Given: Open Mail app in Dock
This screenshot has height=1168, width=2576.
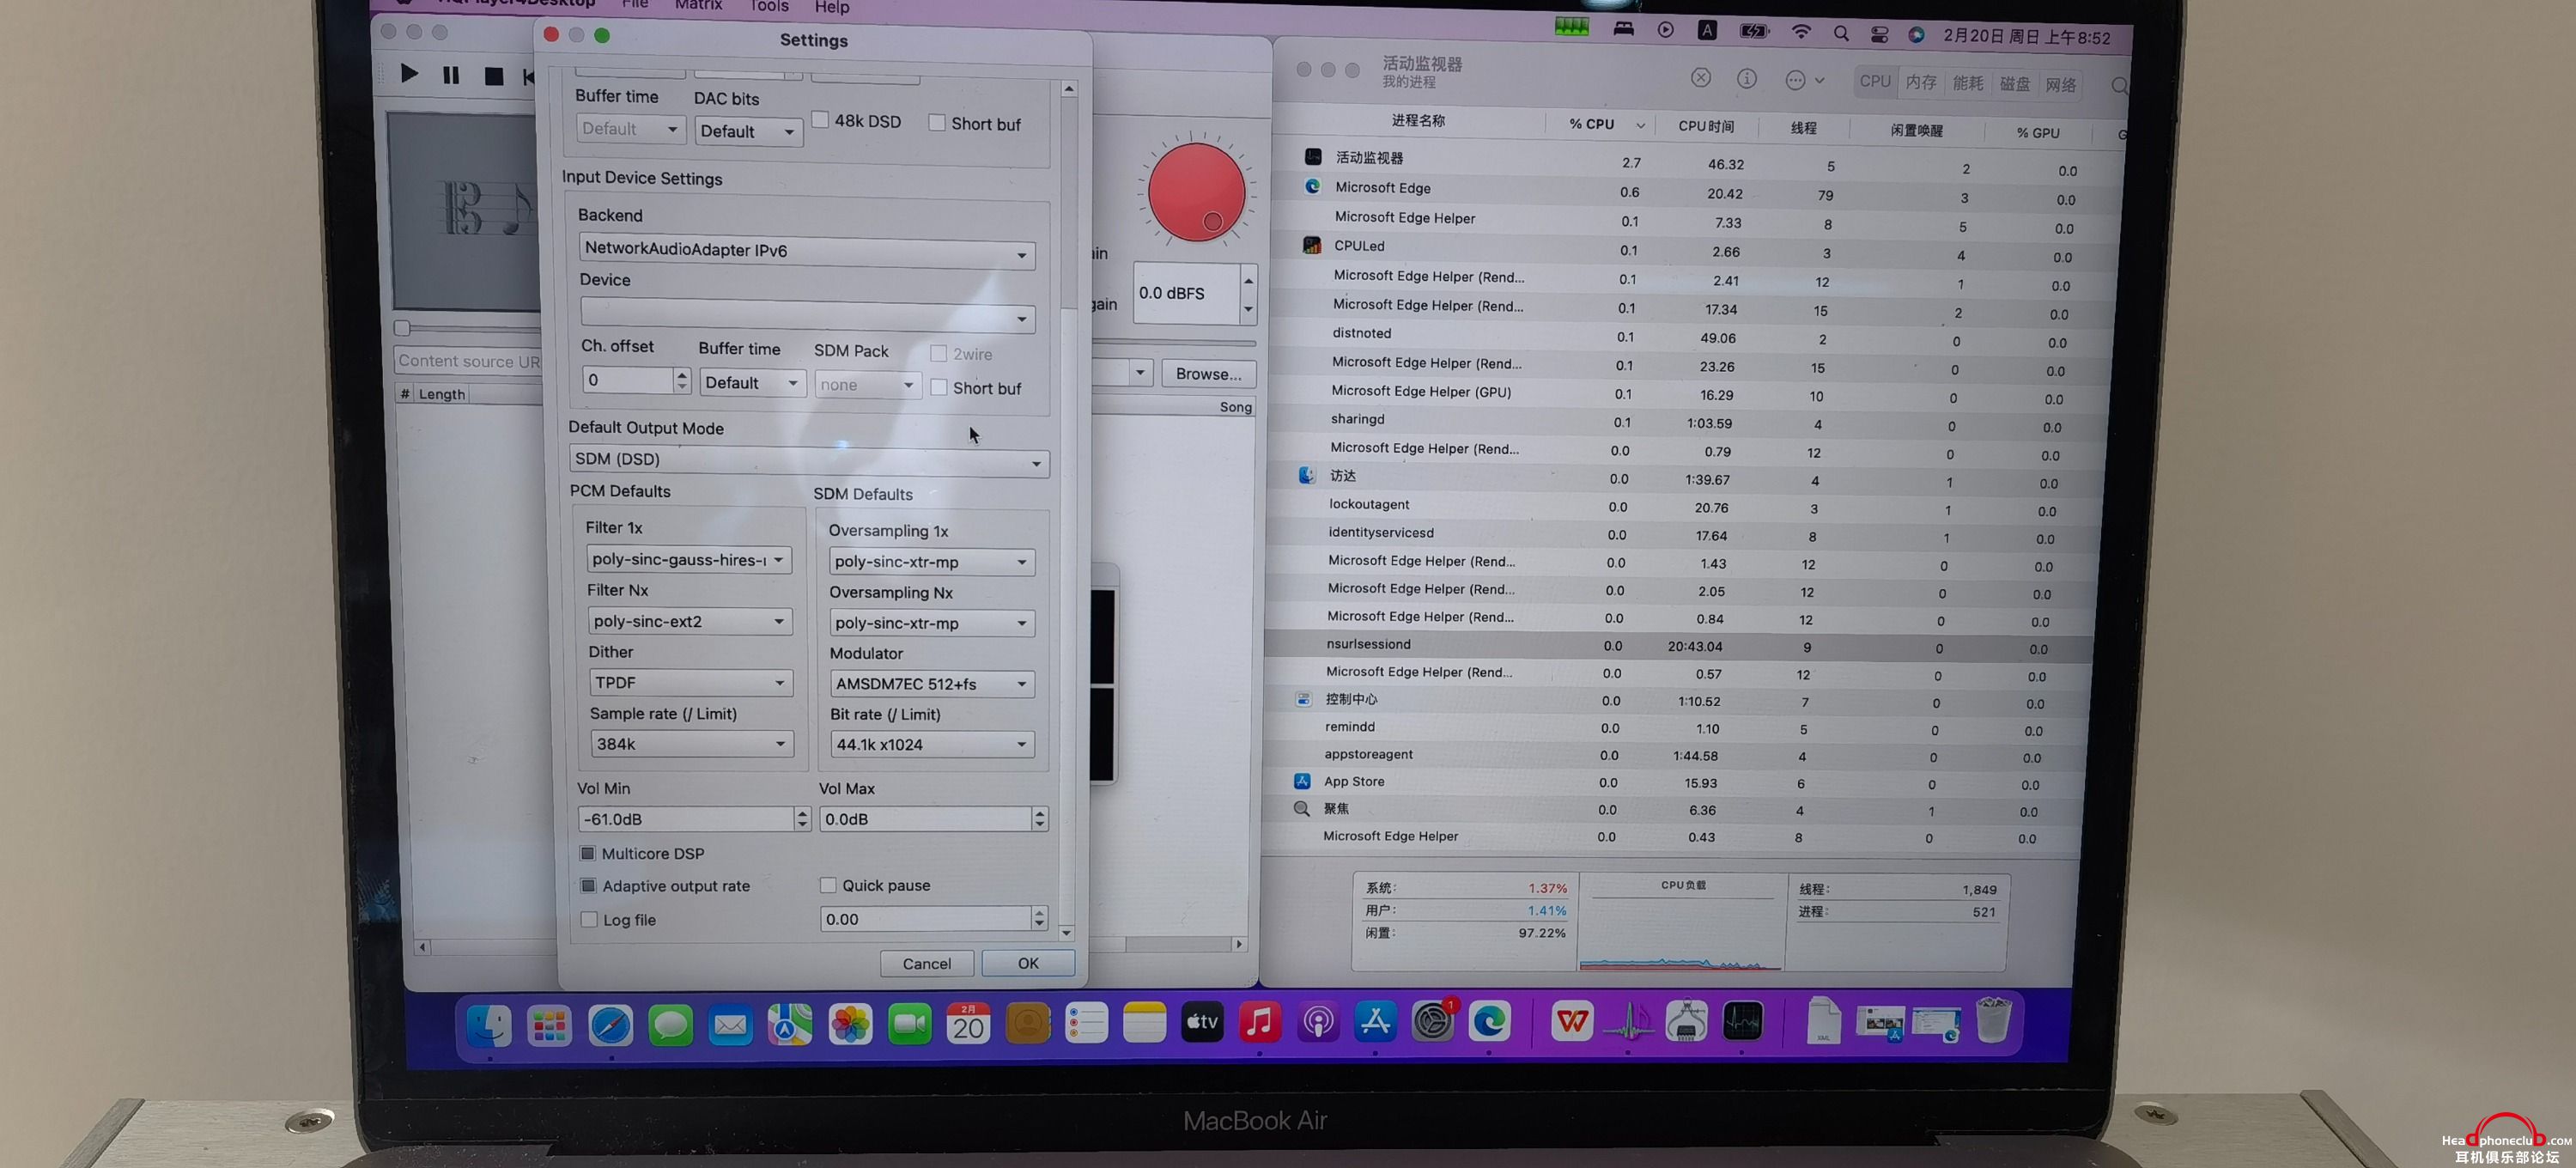Looking at the screenshot, I should tap(731, 1025).
